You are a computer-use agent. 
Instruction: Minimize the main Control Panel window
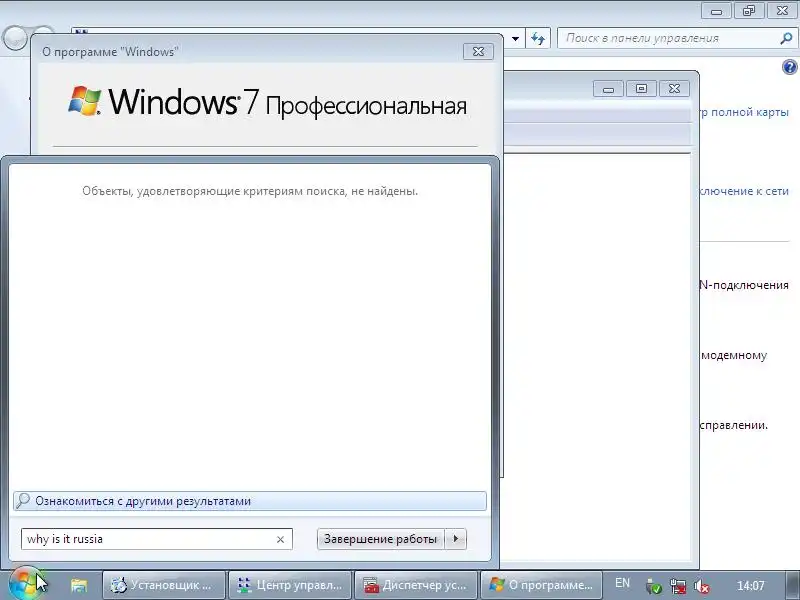tap(716, 10)
